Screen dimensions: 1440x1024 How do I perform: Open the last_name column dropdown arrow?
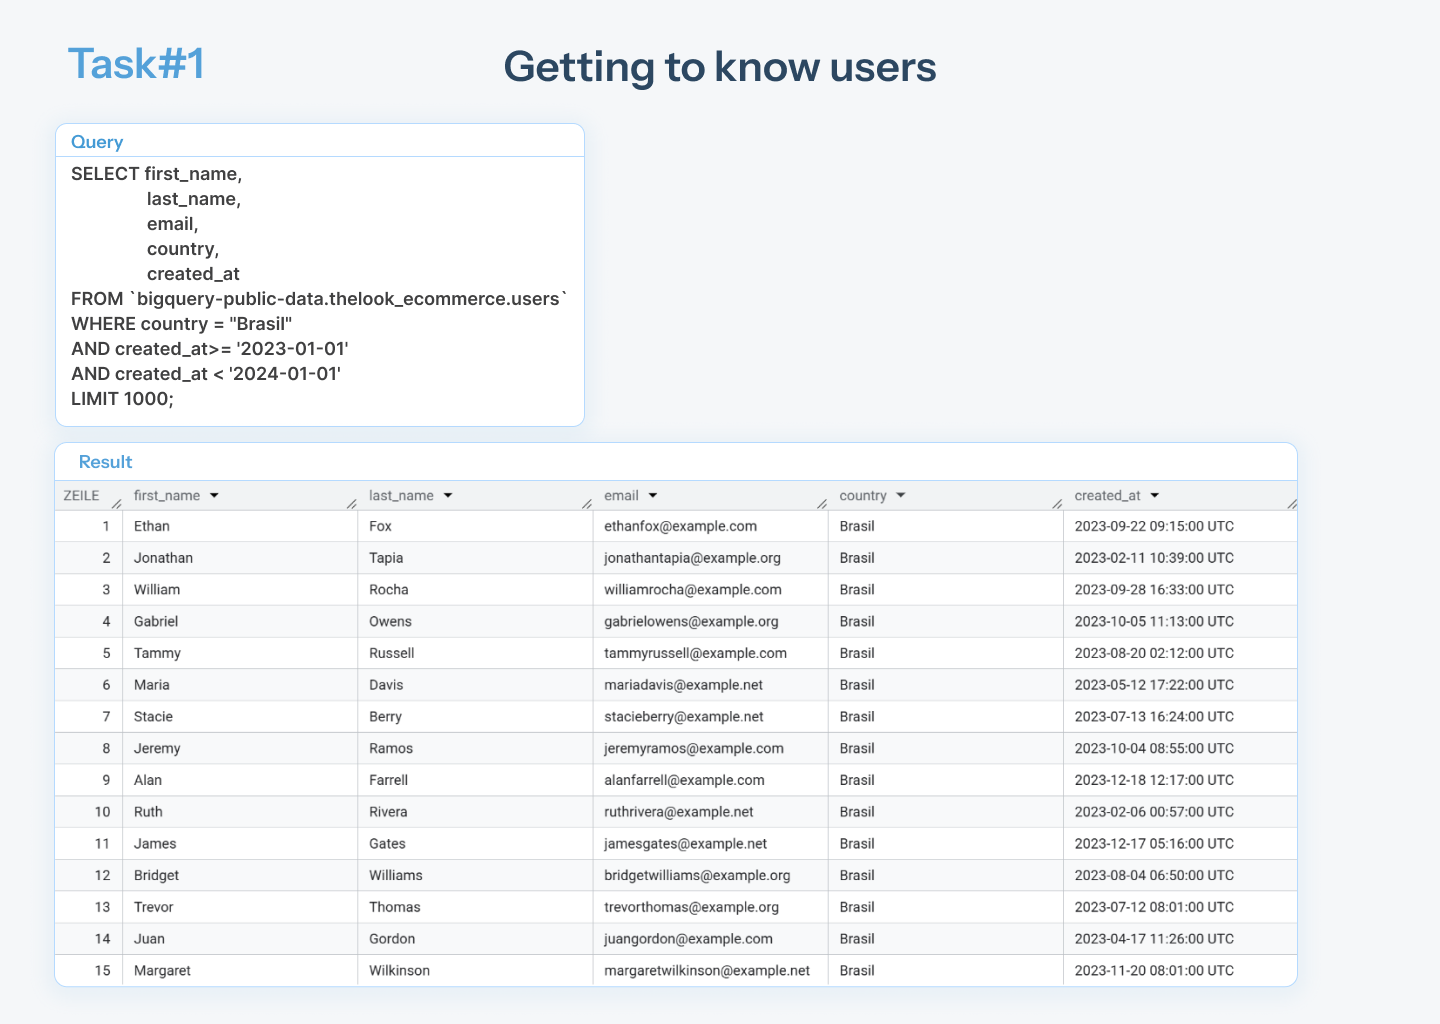tap(448, 496)
